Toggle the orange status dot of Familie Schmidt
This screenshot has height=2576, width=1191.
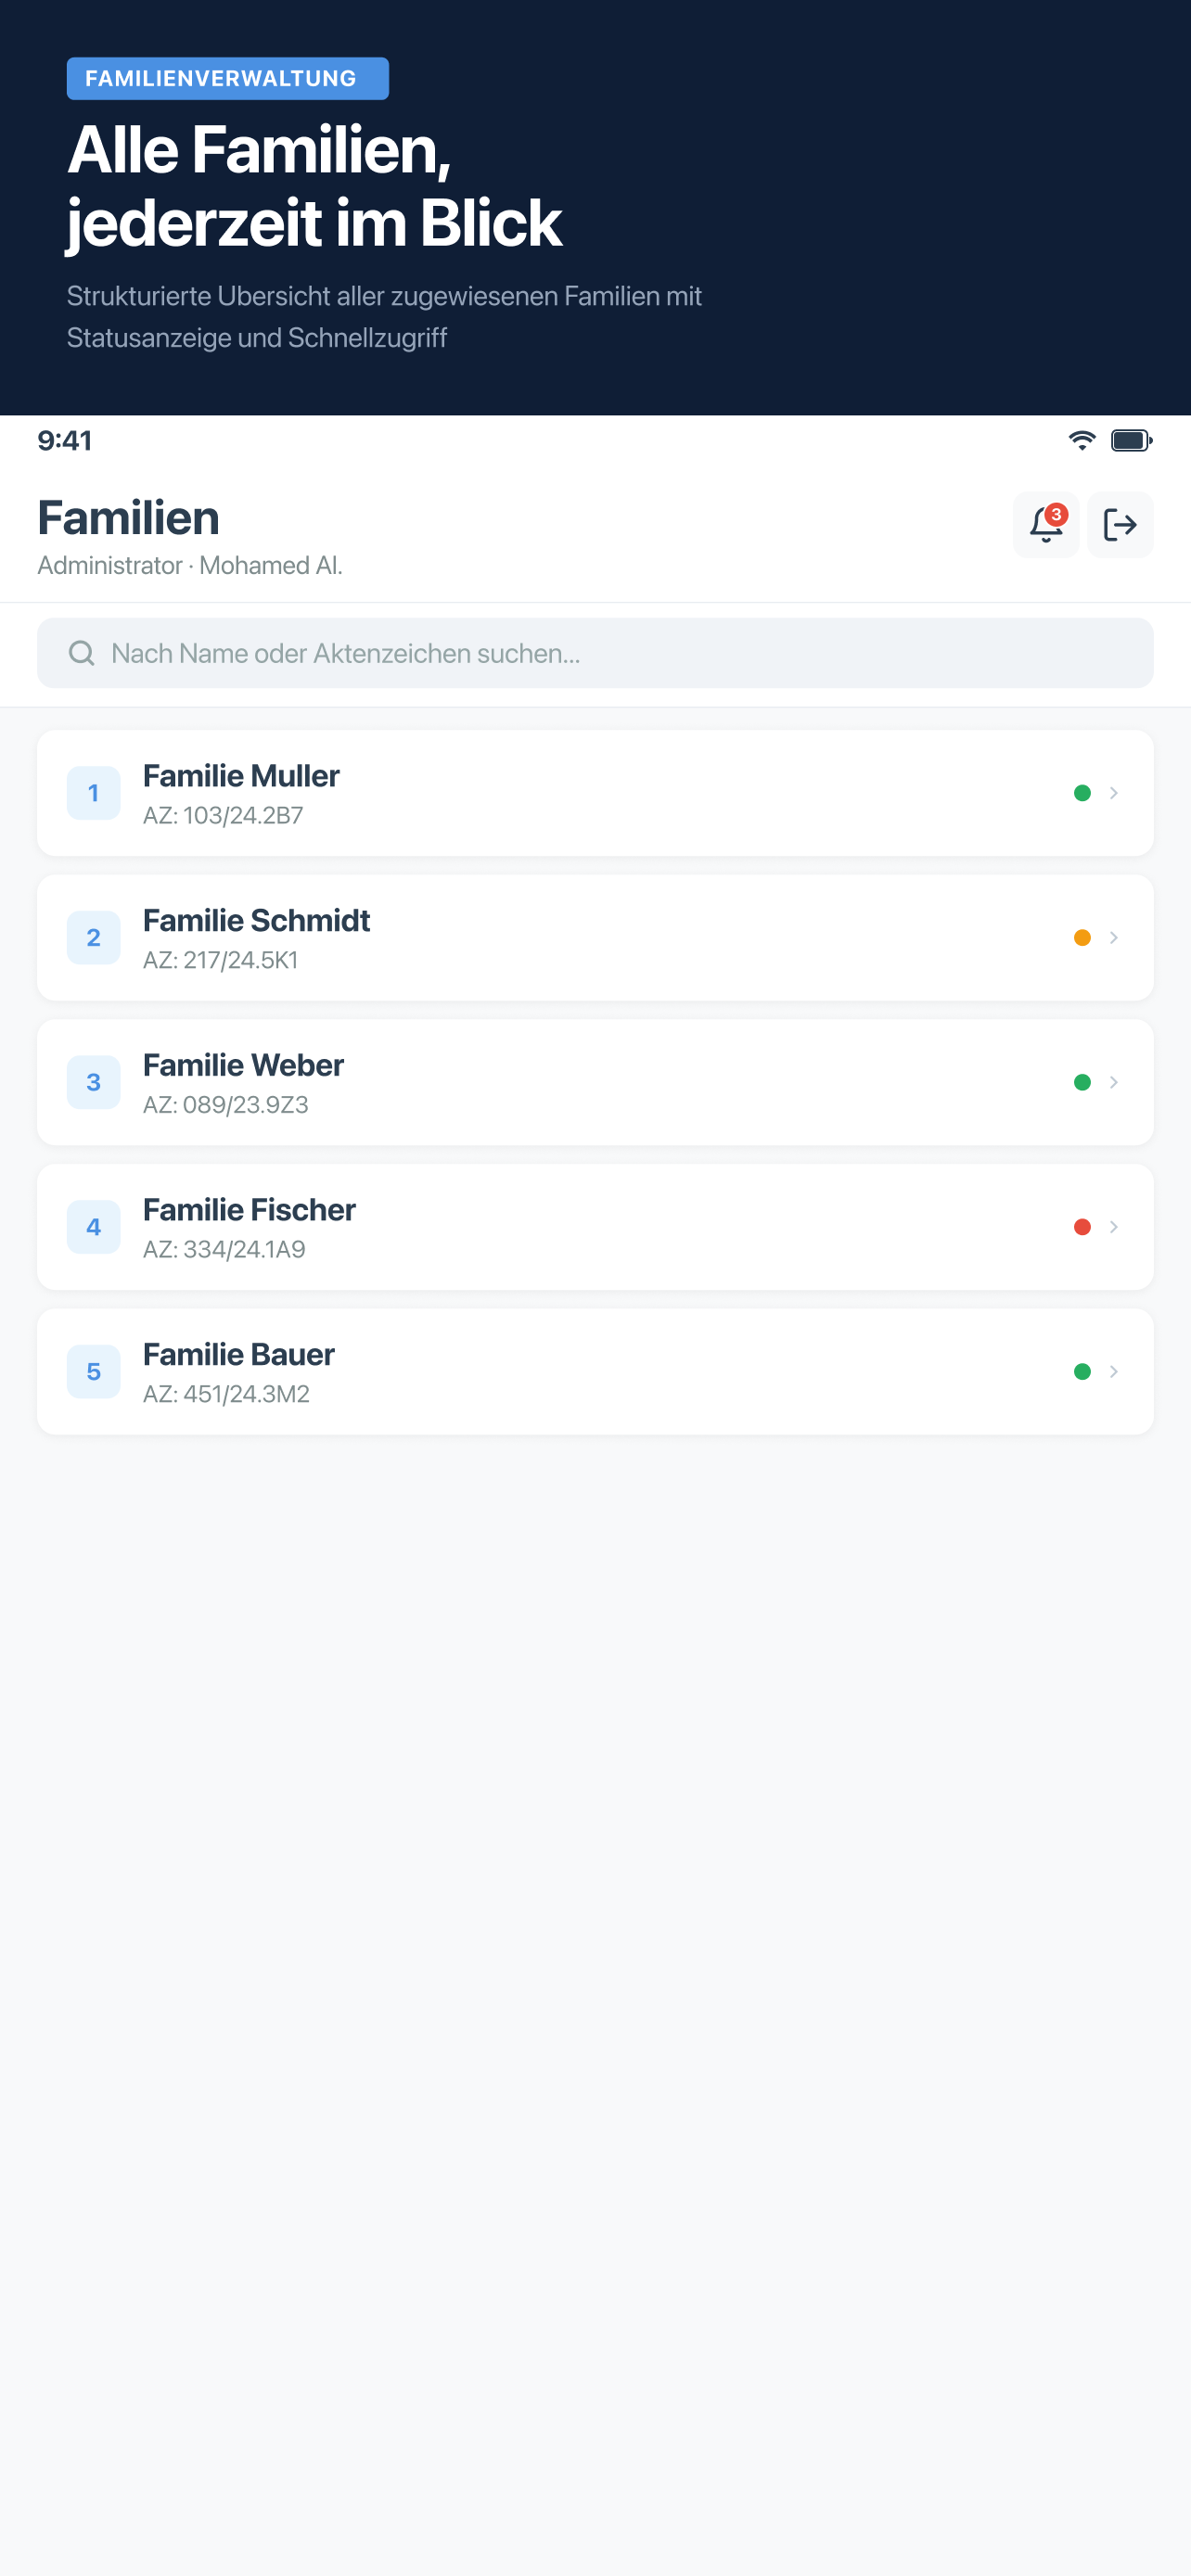[1083, 937]
